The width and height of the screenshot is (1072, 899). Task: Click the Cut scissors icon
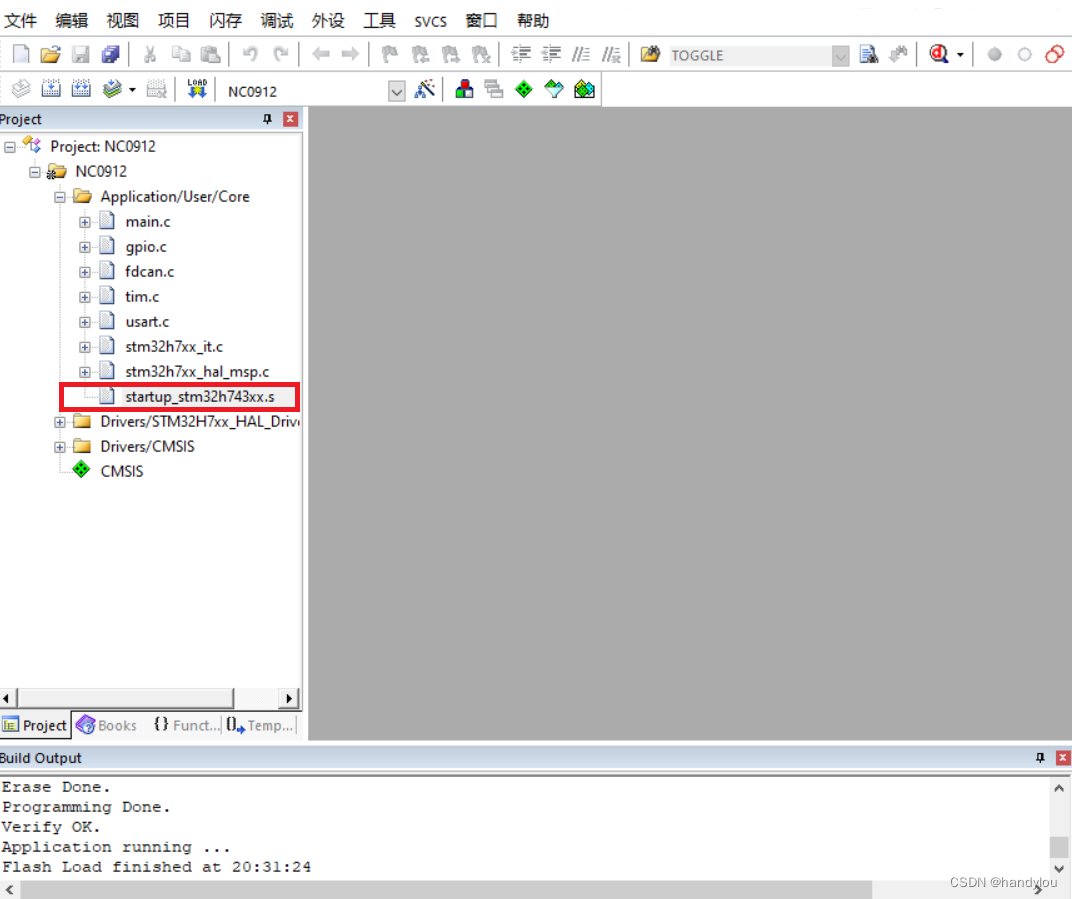150,55
